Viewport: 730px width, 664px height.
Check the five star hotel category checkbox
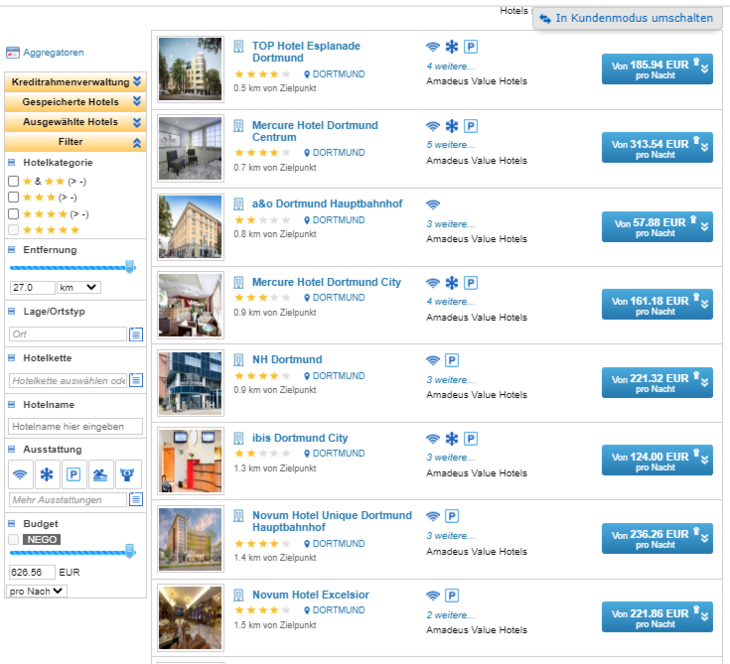[x=14, y=230]
